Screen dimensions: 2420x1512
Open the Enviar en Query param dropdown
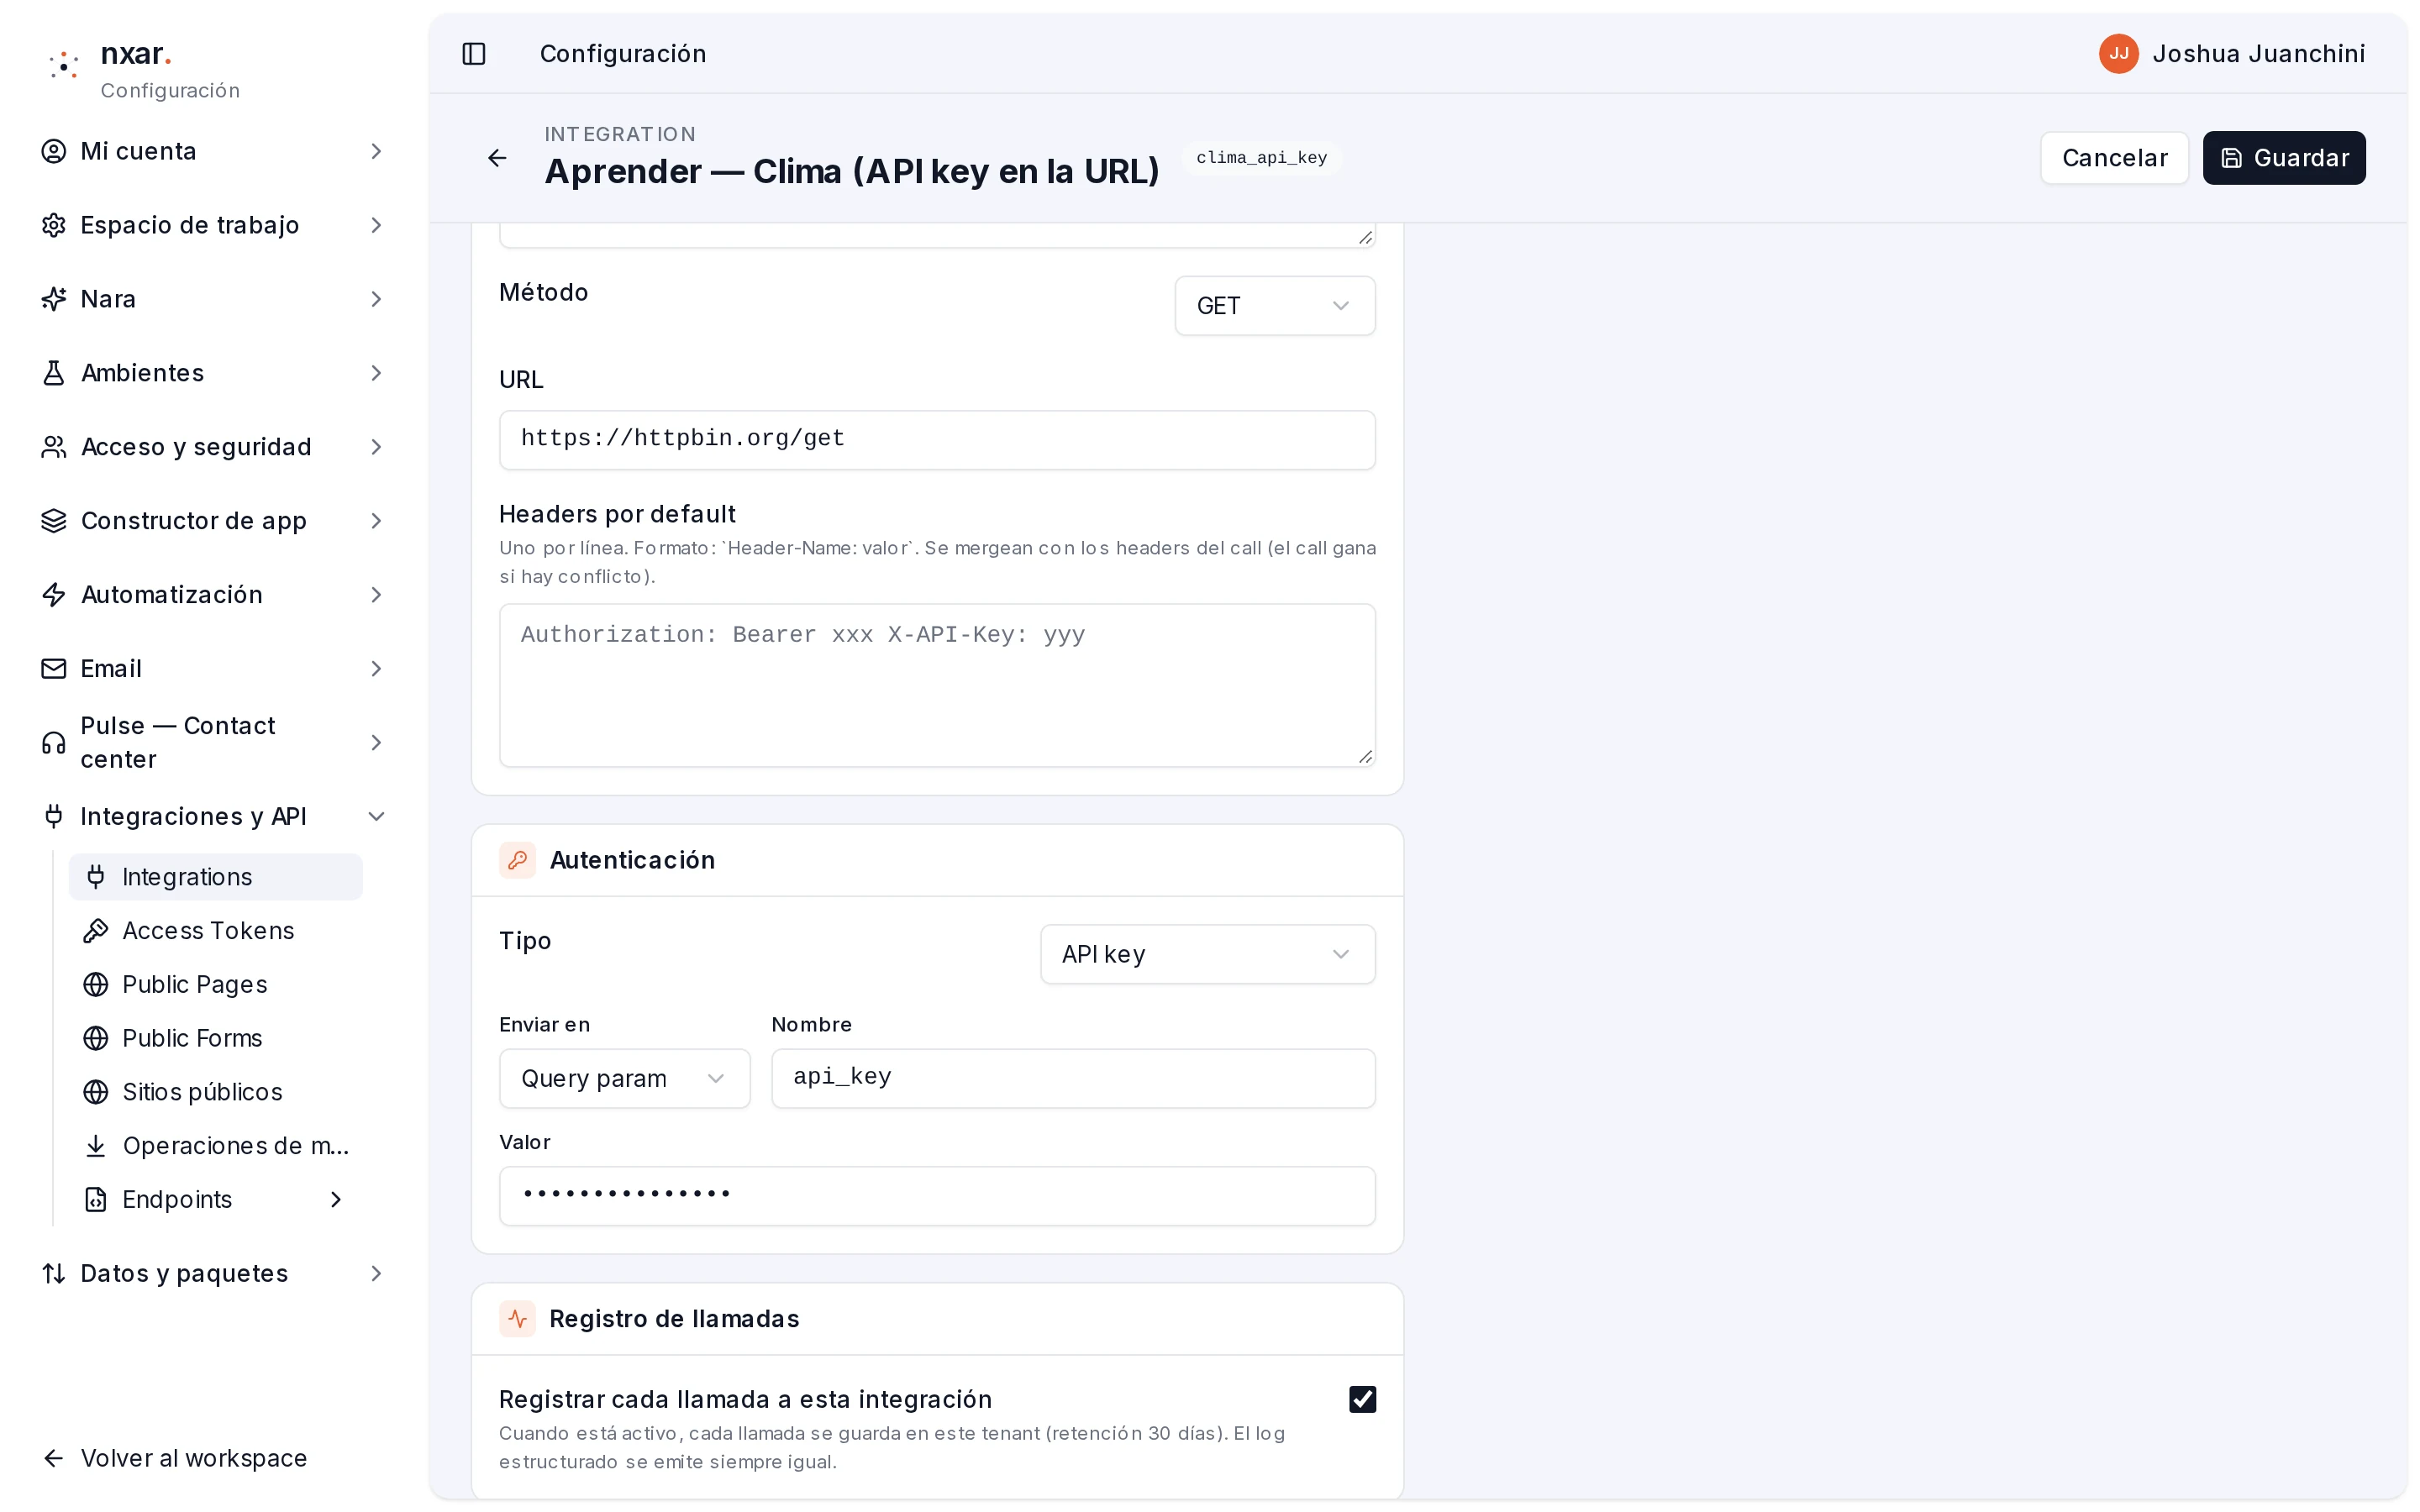(624, 1078)
